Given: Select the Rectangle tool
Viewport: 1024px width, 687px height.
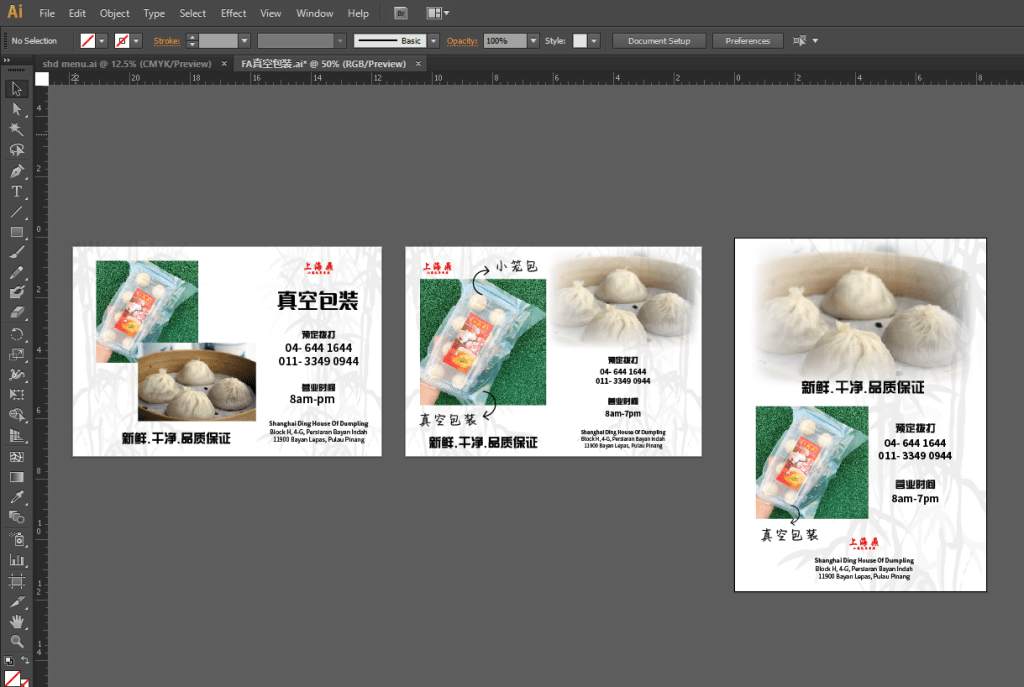Looking at the screenshot, I should (x=17, y=232).
